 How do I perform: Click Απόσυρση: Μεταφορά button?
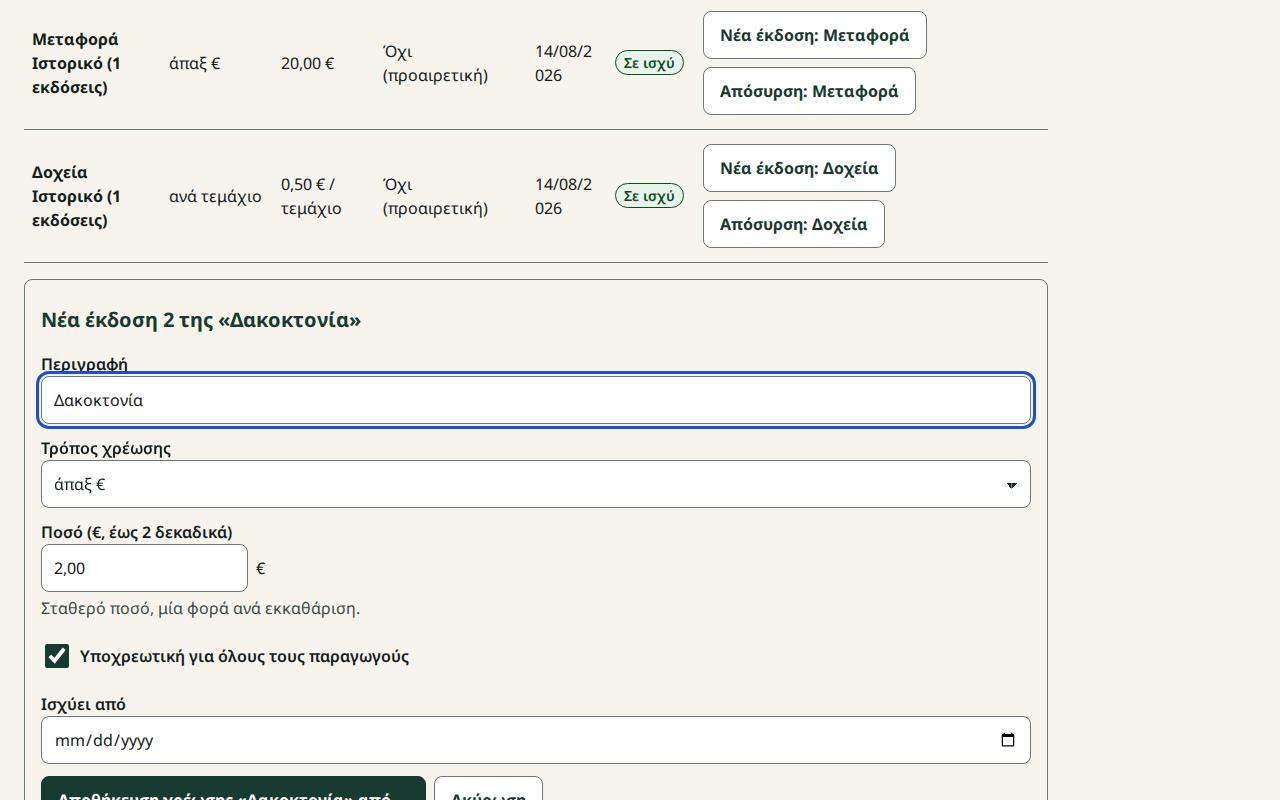tap(809, 91)
